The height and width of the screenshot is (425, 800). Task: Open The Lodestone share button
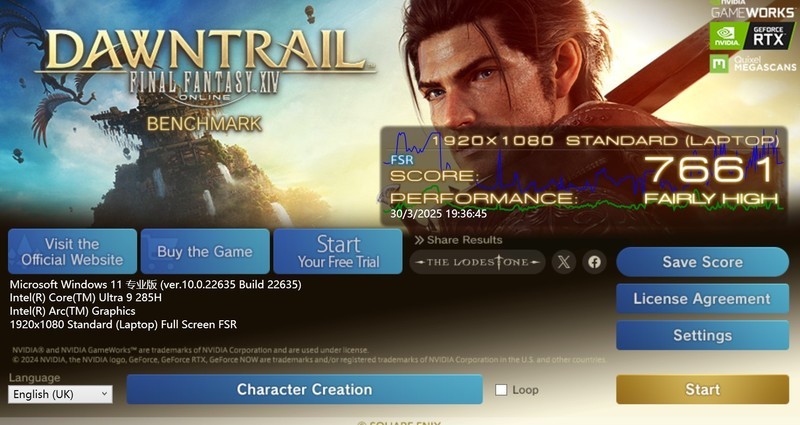[x=477, y=262]
